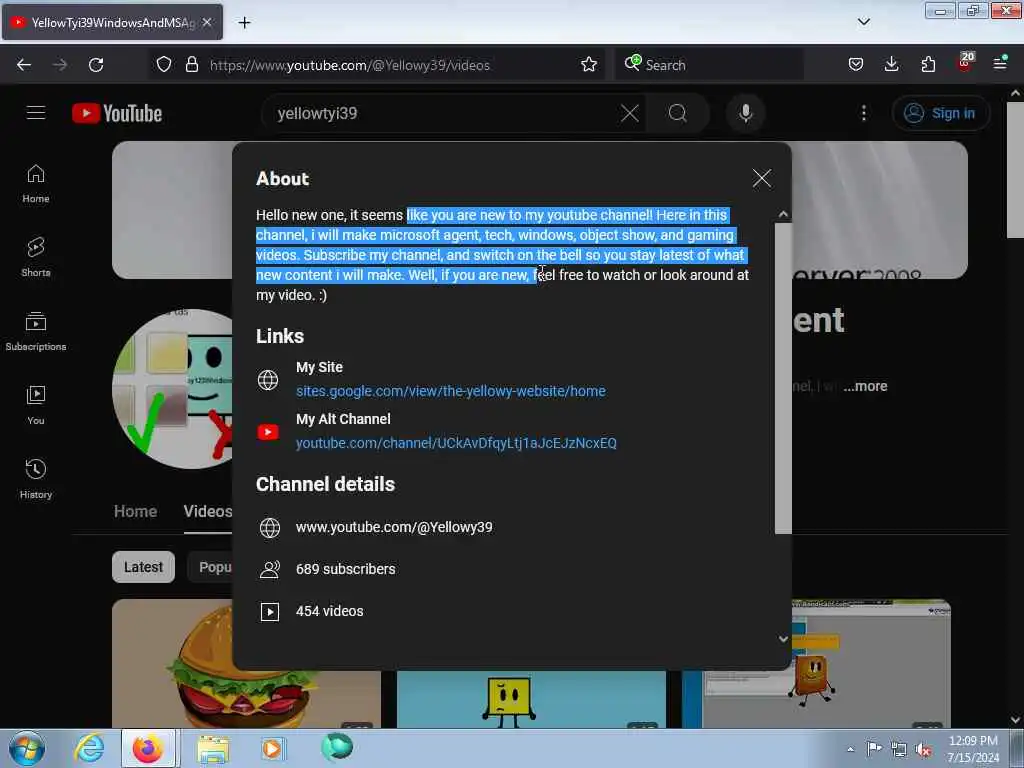Click the YouTube search magnifier button

pos(678,113)
